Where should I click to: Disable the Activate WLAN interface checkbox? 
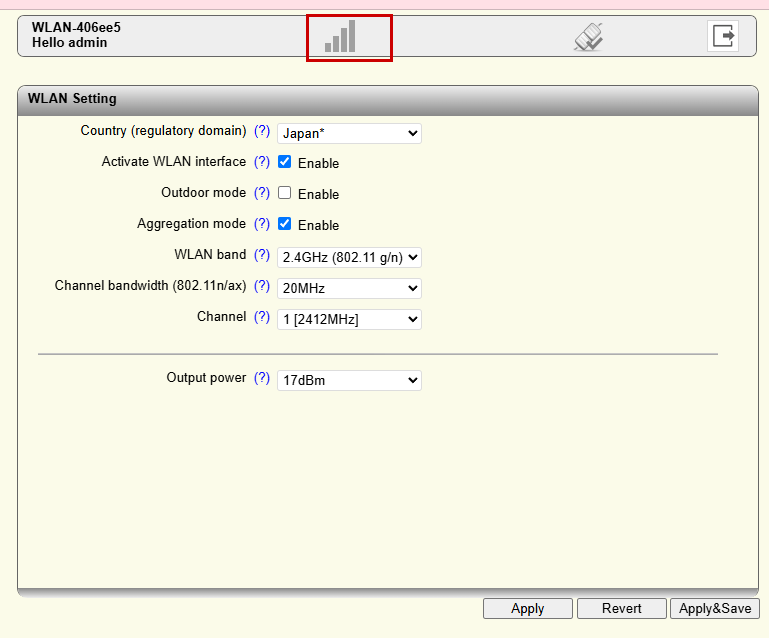pyautogui.click(x=285, y=162)
